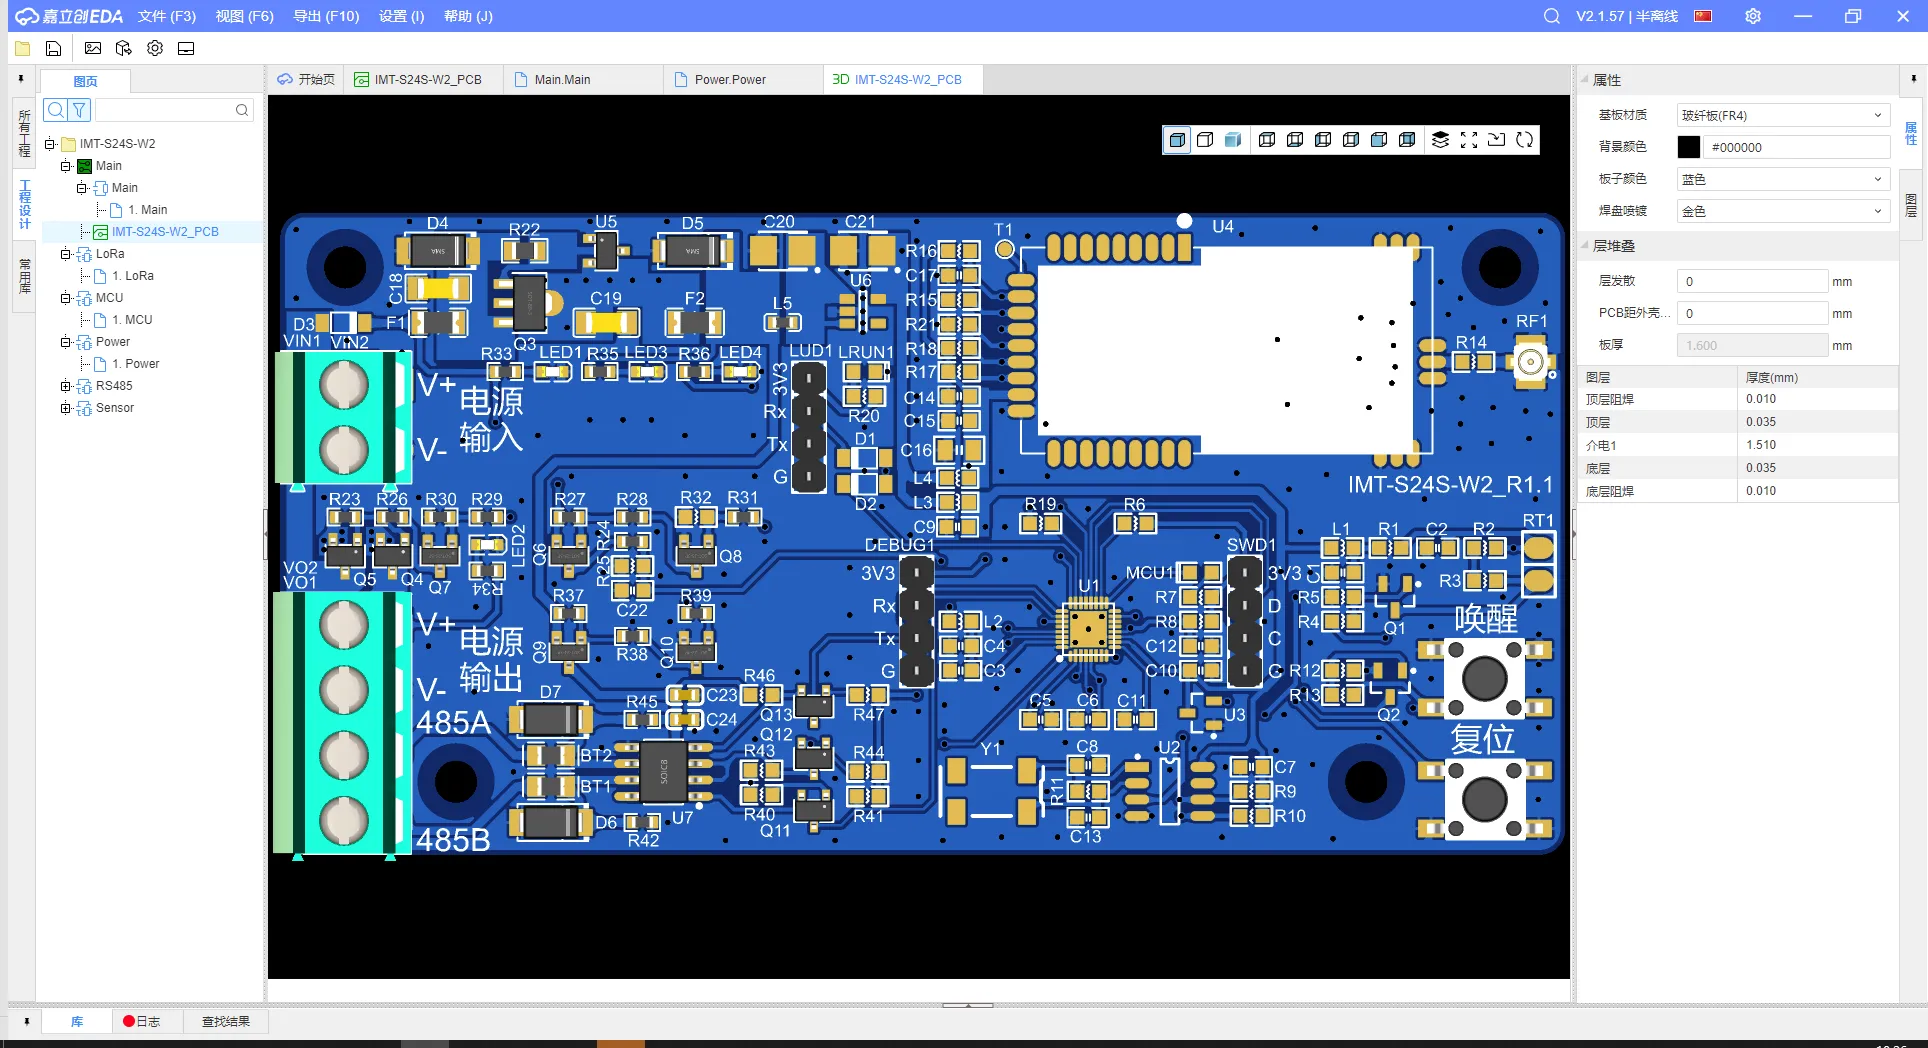Click the layers stack icon in 3D toolbar
This screenshot has width=1928, height=1048.
tap(1440, 140)
